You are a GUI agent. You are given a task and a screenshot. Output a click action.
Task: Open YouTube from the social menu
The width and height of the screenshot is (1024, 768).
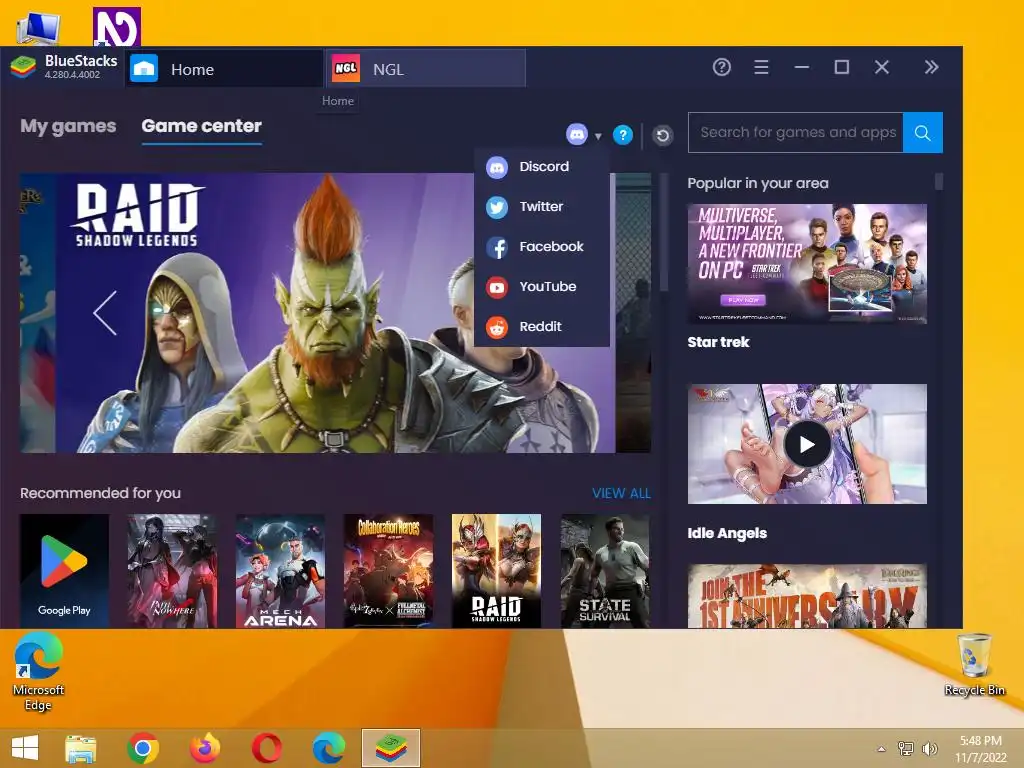[x=541, y=287]
